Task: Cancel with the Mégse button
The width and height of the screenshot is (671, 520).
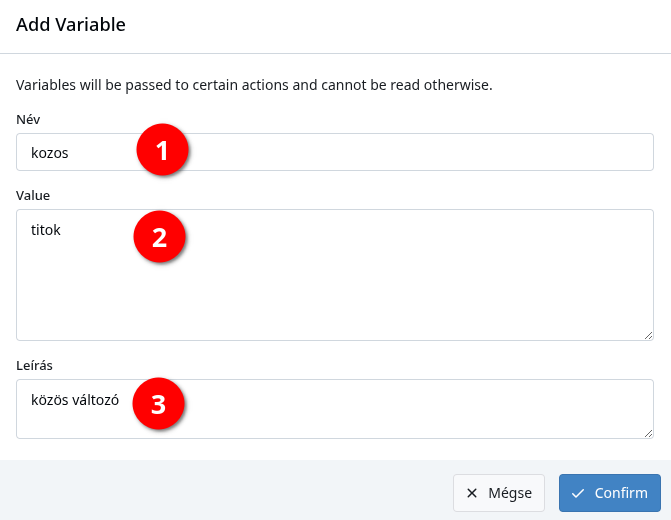Action: (x=499, y=493)
